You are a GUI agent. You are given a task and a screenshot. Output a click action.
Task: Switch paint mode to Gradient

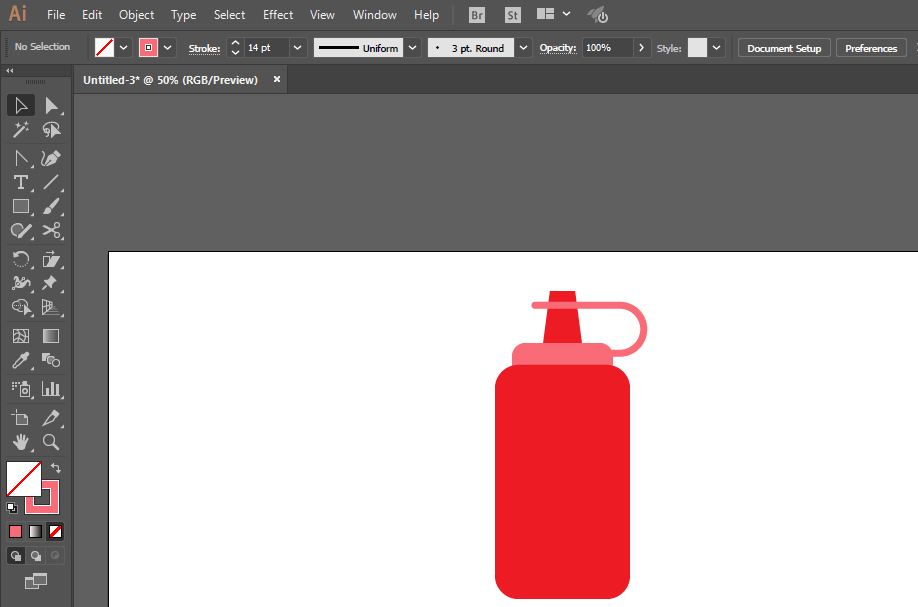pyautogui.click(x=35, y=531)
